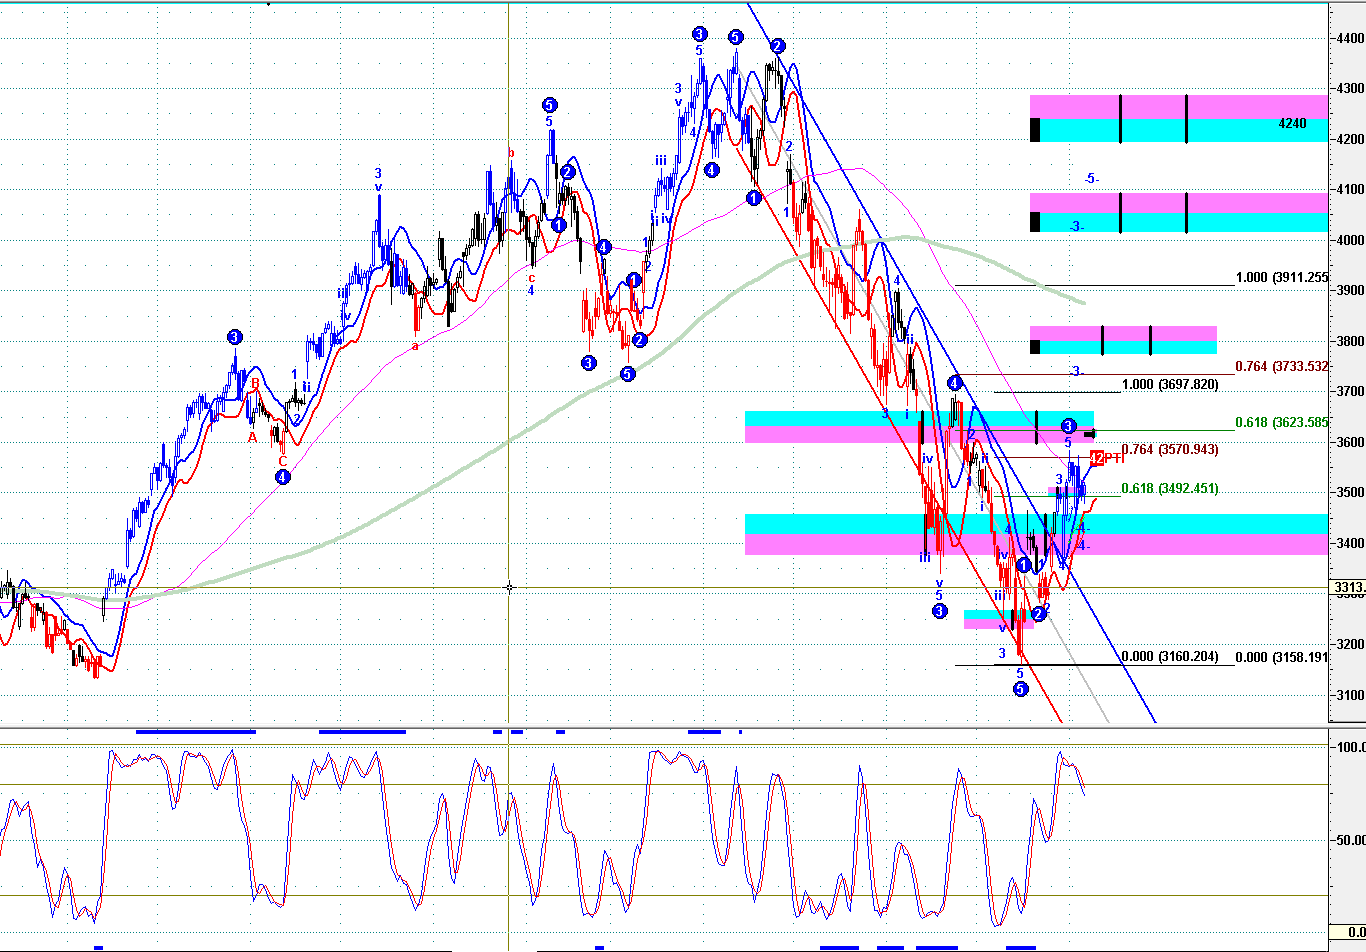Select the 1.000 (3697.820) Fibonacci label
1366x952 pixels.
click(x=1170, y=385)
